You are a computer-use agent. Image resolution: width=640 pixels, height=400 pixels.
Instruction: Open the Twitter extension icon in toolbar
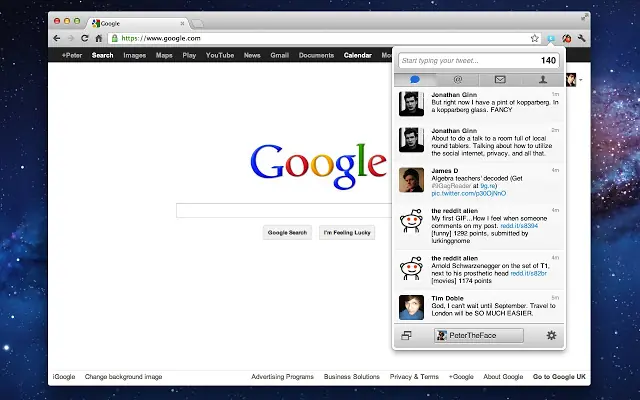tap(551, 38)
